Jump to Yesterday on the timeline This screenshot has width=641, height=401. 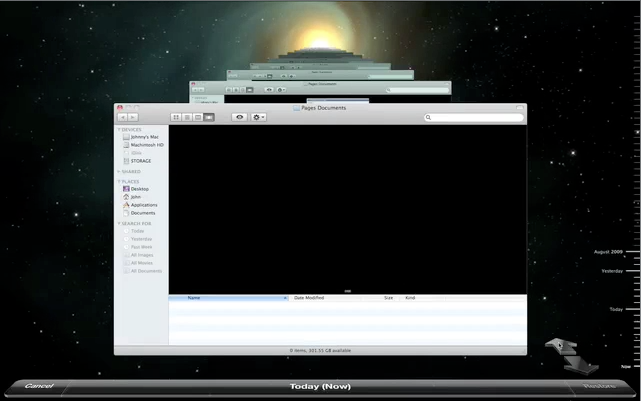pyautogui.click(x=612, y=271)
